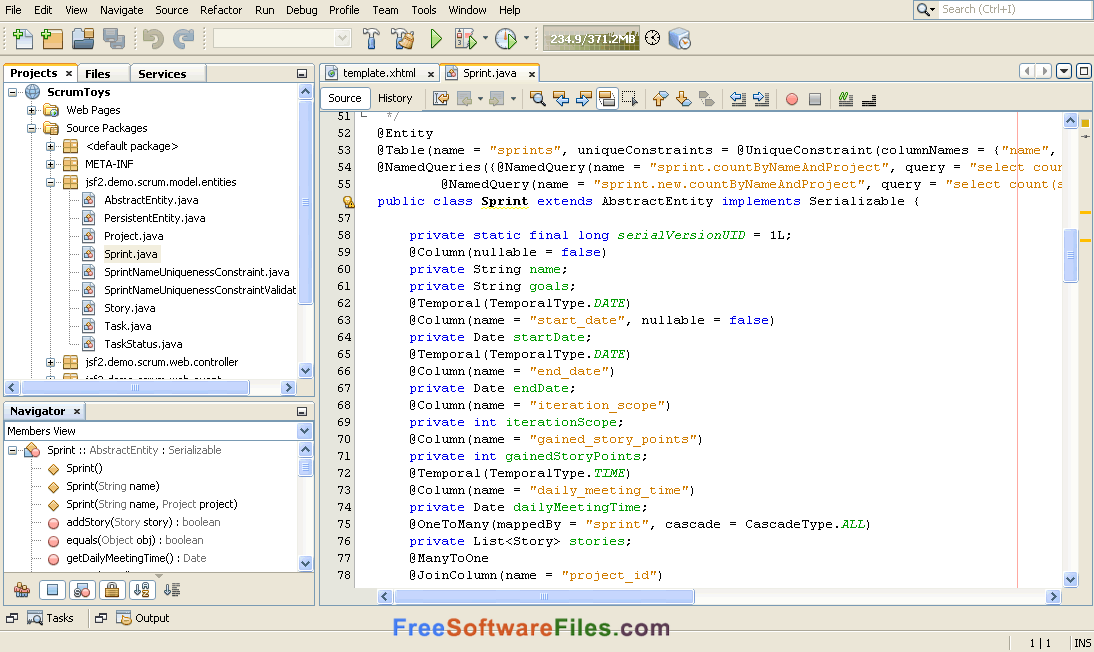Toggle highlight search in the editor toolbar

coord(605,98)
